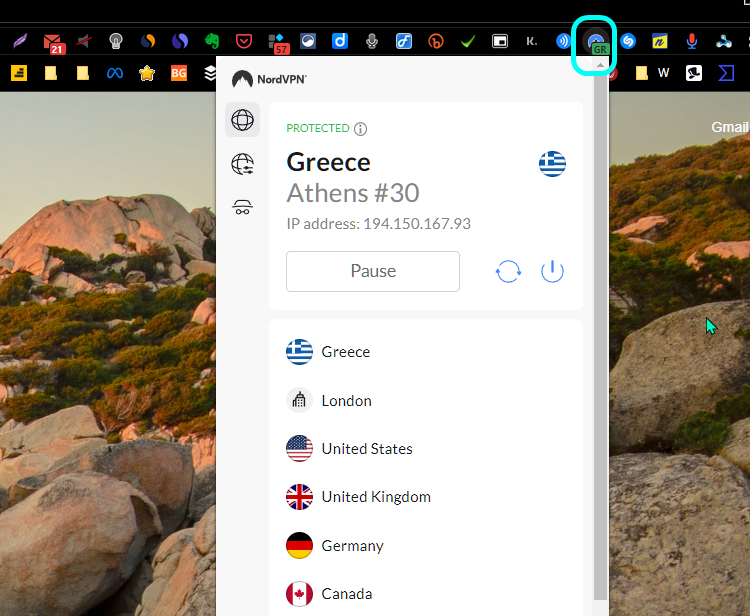This screenshot has width=750, height=616.
Task: Click the crossed-out speaker mute extension
Action: coord(84,41)
